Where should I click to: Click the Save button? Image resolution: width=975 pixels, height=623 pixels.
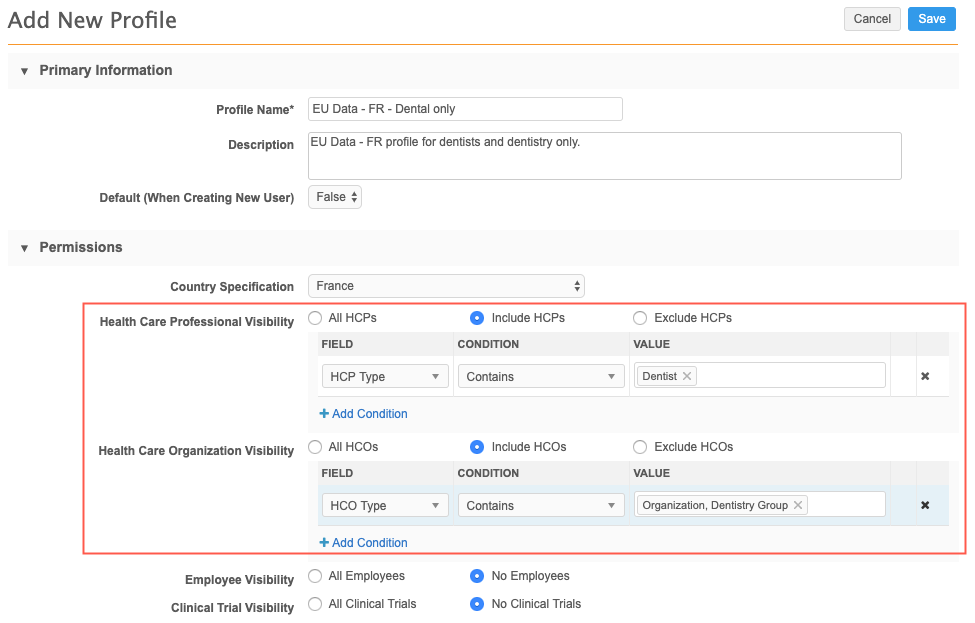click(931, 19)
